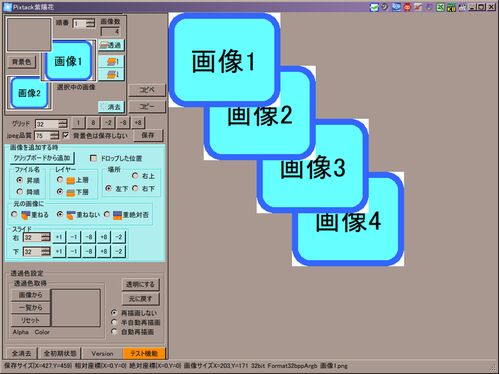
Task: Click -8 in the スライド 右 row
Action: pyautogui.click(x=89, y=237)
